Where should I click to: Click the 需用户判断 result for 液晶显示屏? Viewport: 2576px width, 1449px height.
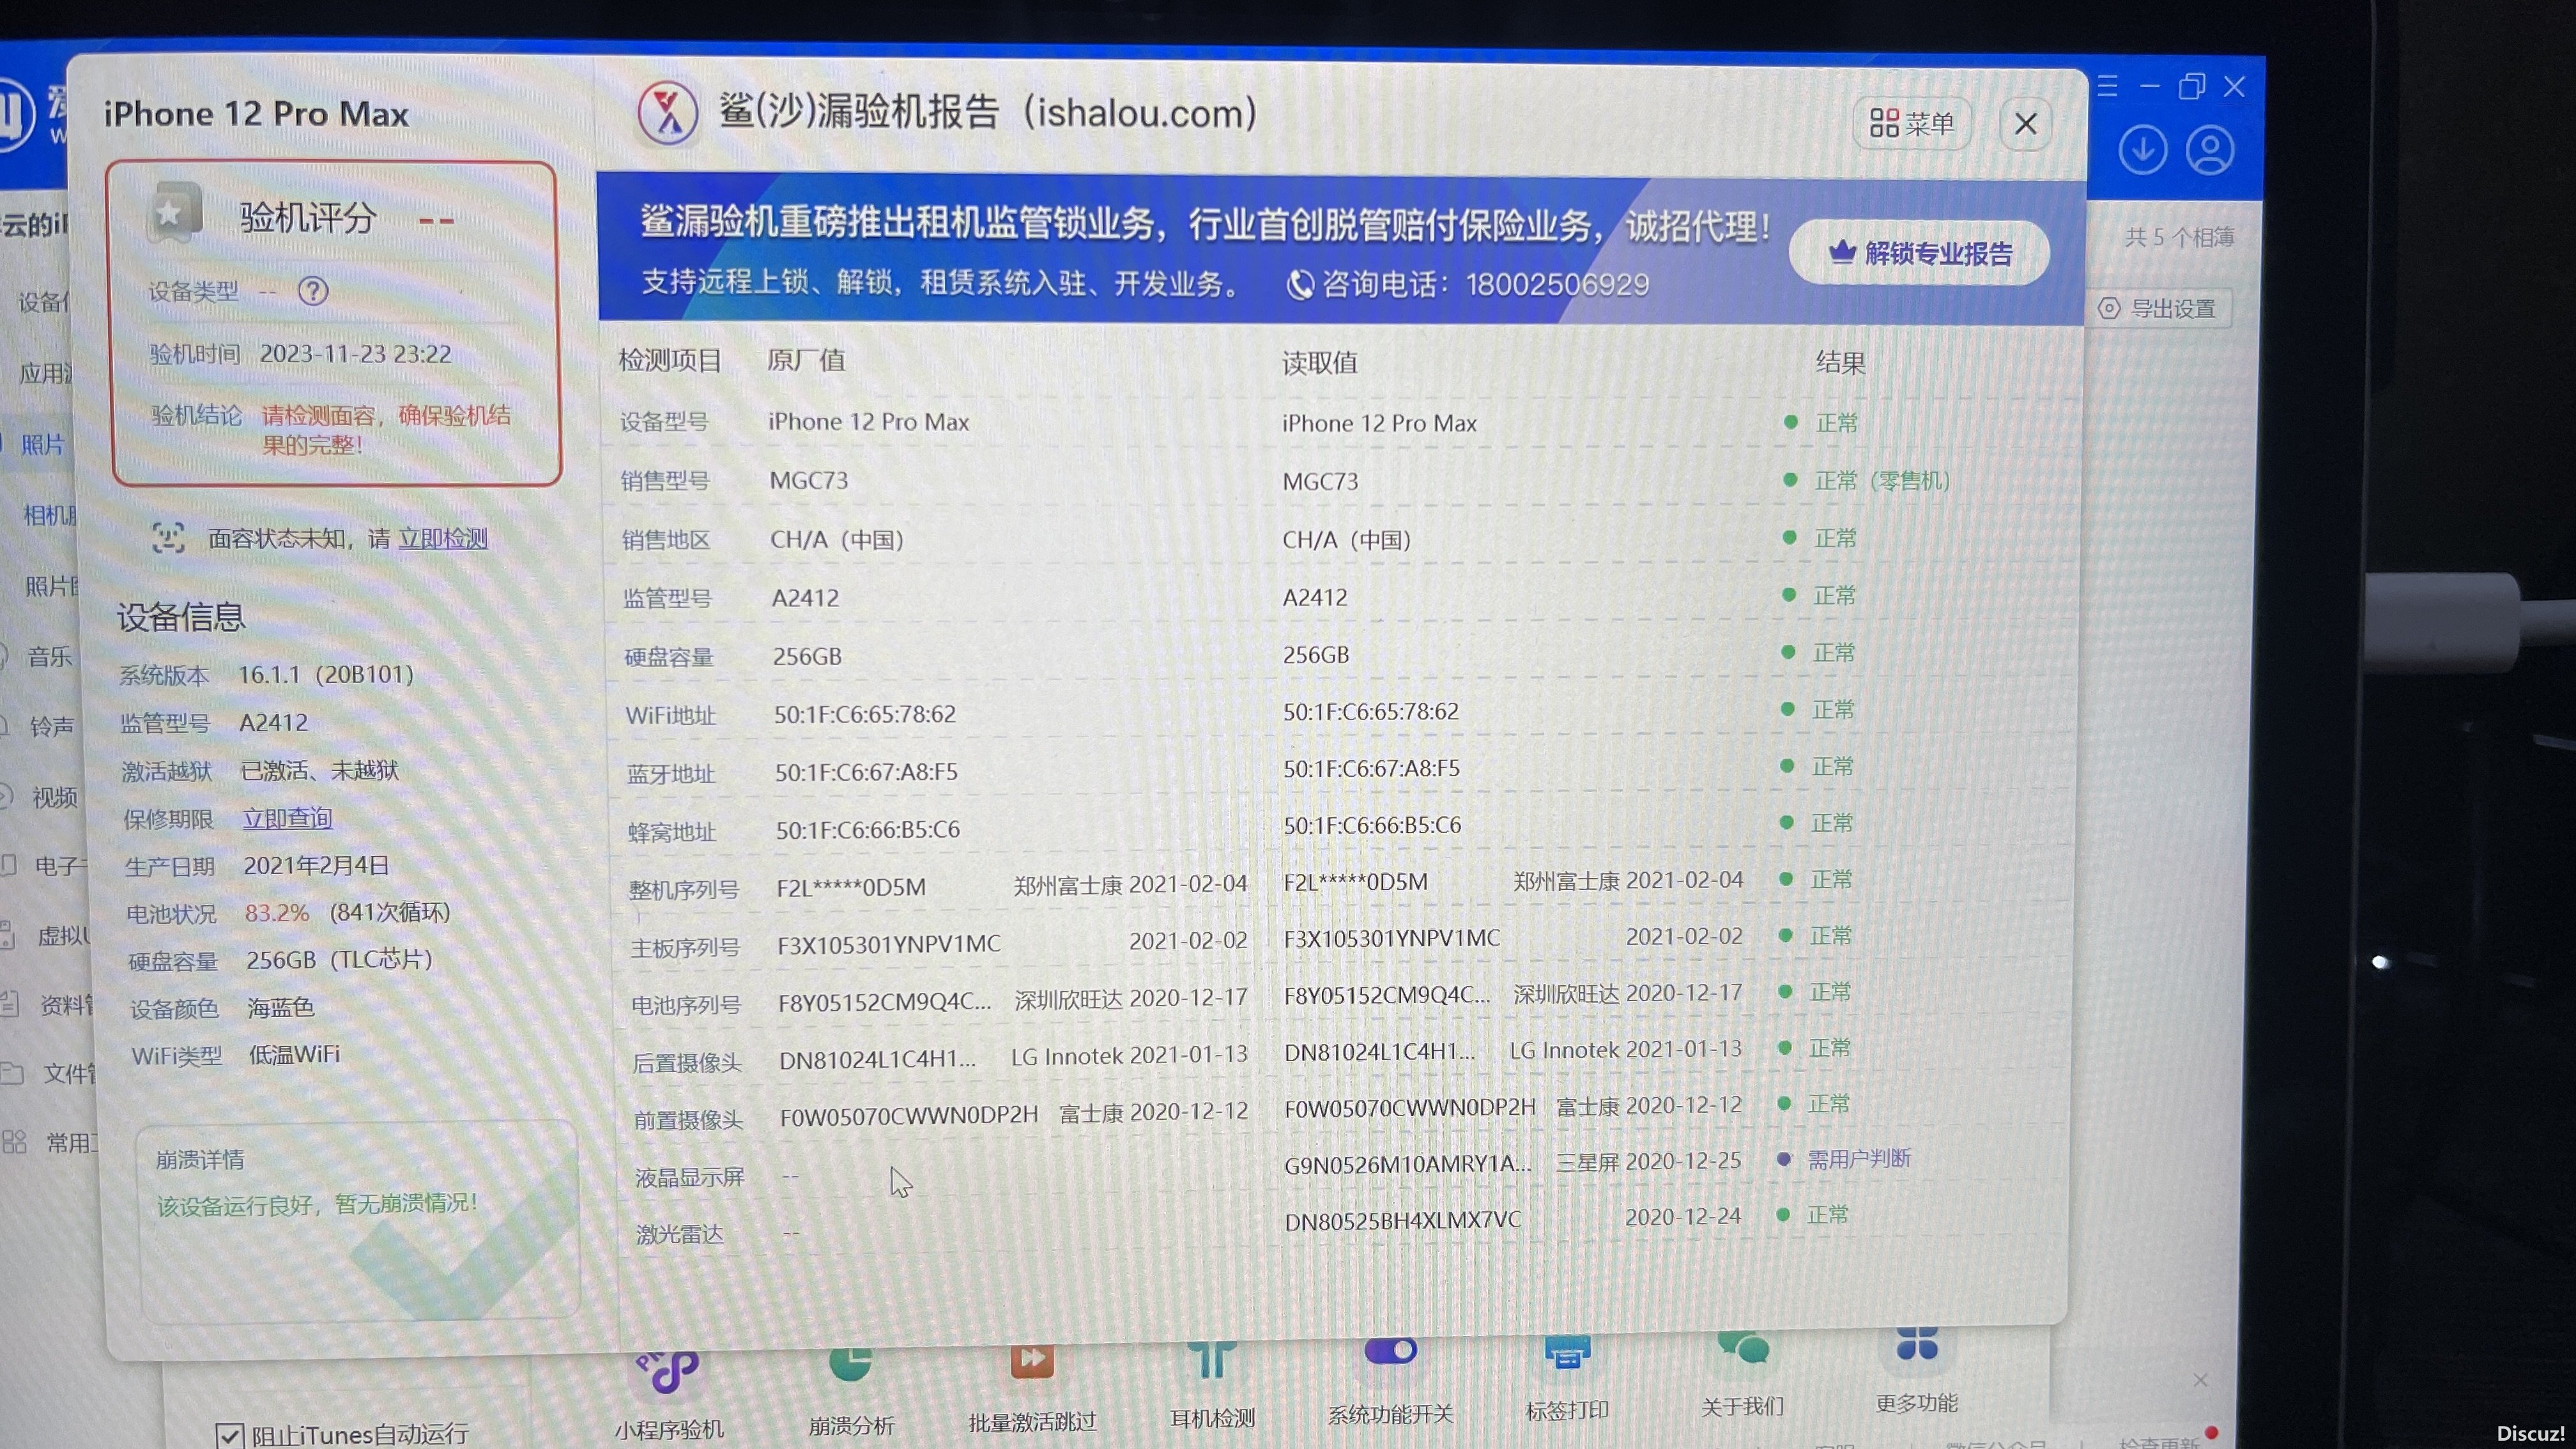click(1858, 1159)
